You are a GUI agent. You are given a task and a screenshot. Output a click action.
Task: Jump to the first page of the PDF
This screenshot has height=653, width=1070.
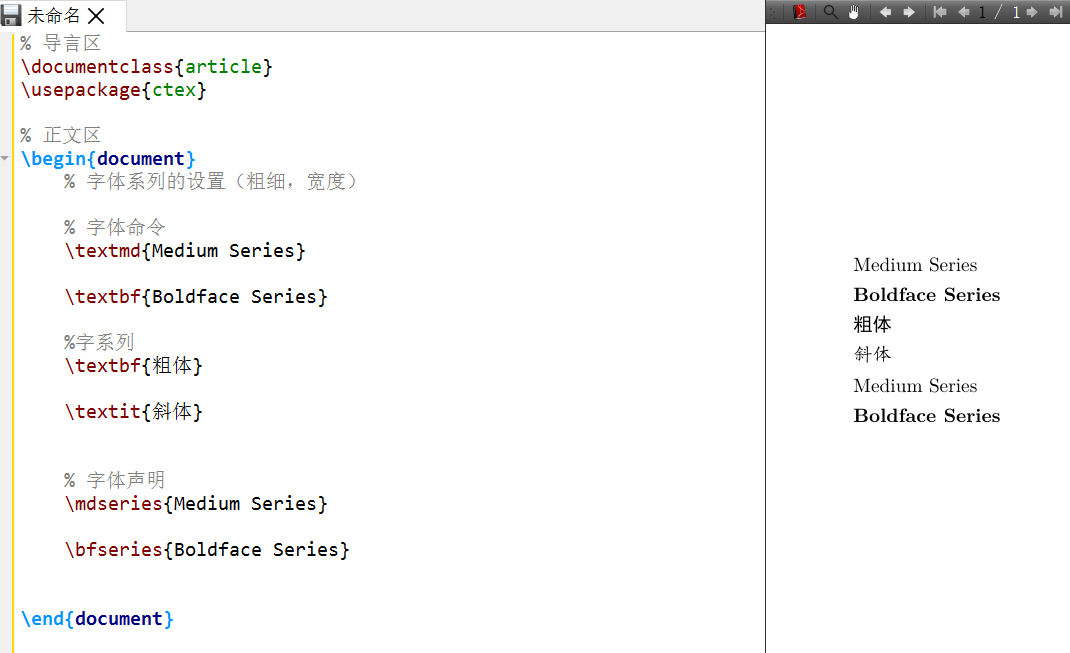pyautogui.click(x=939, y=11)
